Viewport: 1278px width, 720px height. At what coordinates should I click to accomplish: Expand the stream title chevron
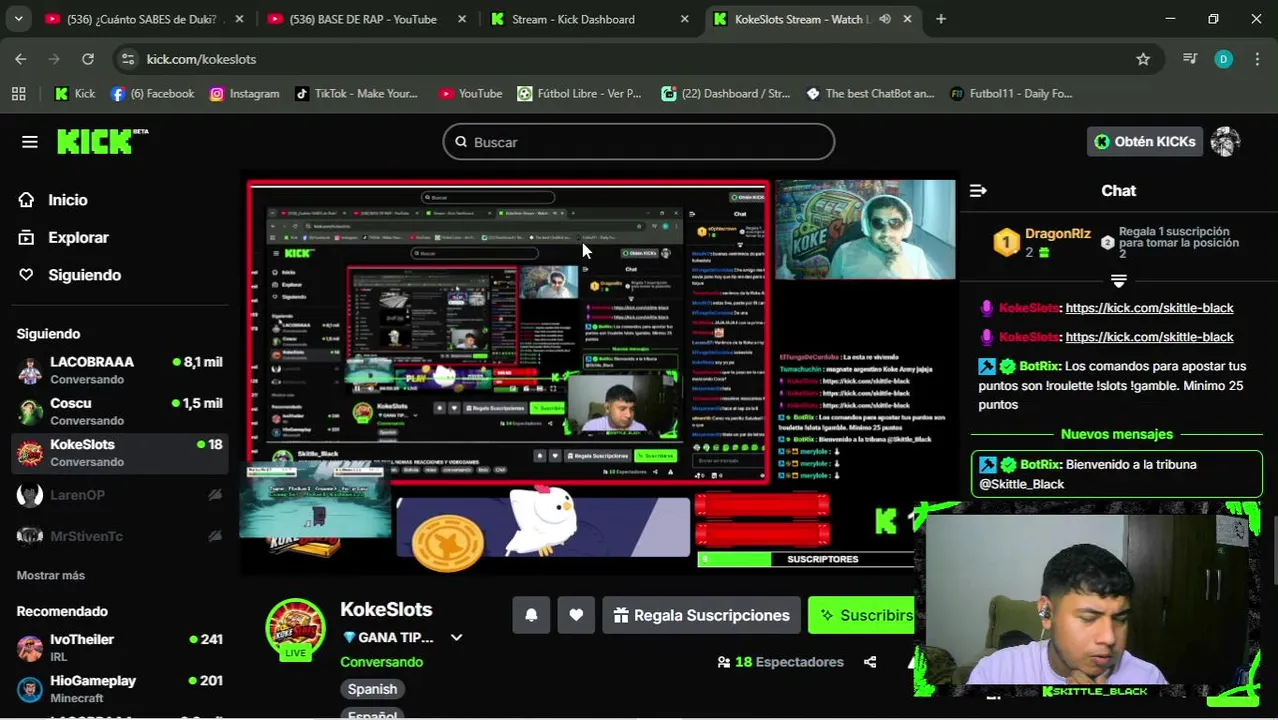coord(456,638)
